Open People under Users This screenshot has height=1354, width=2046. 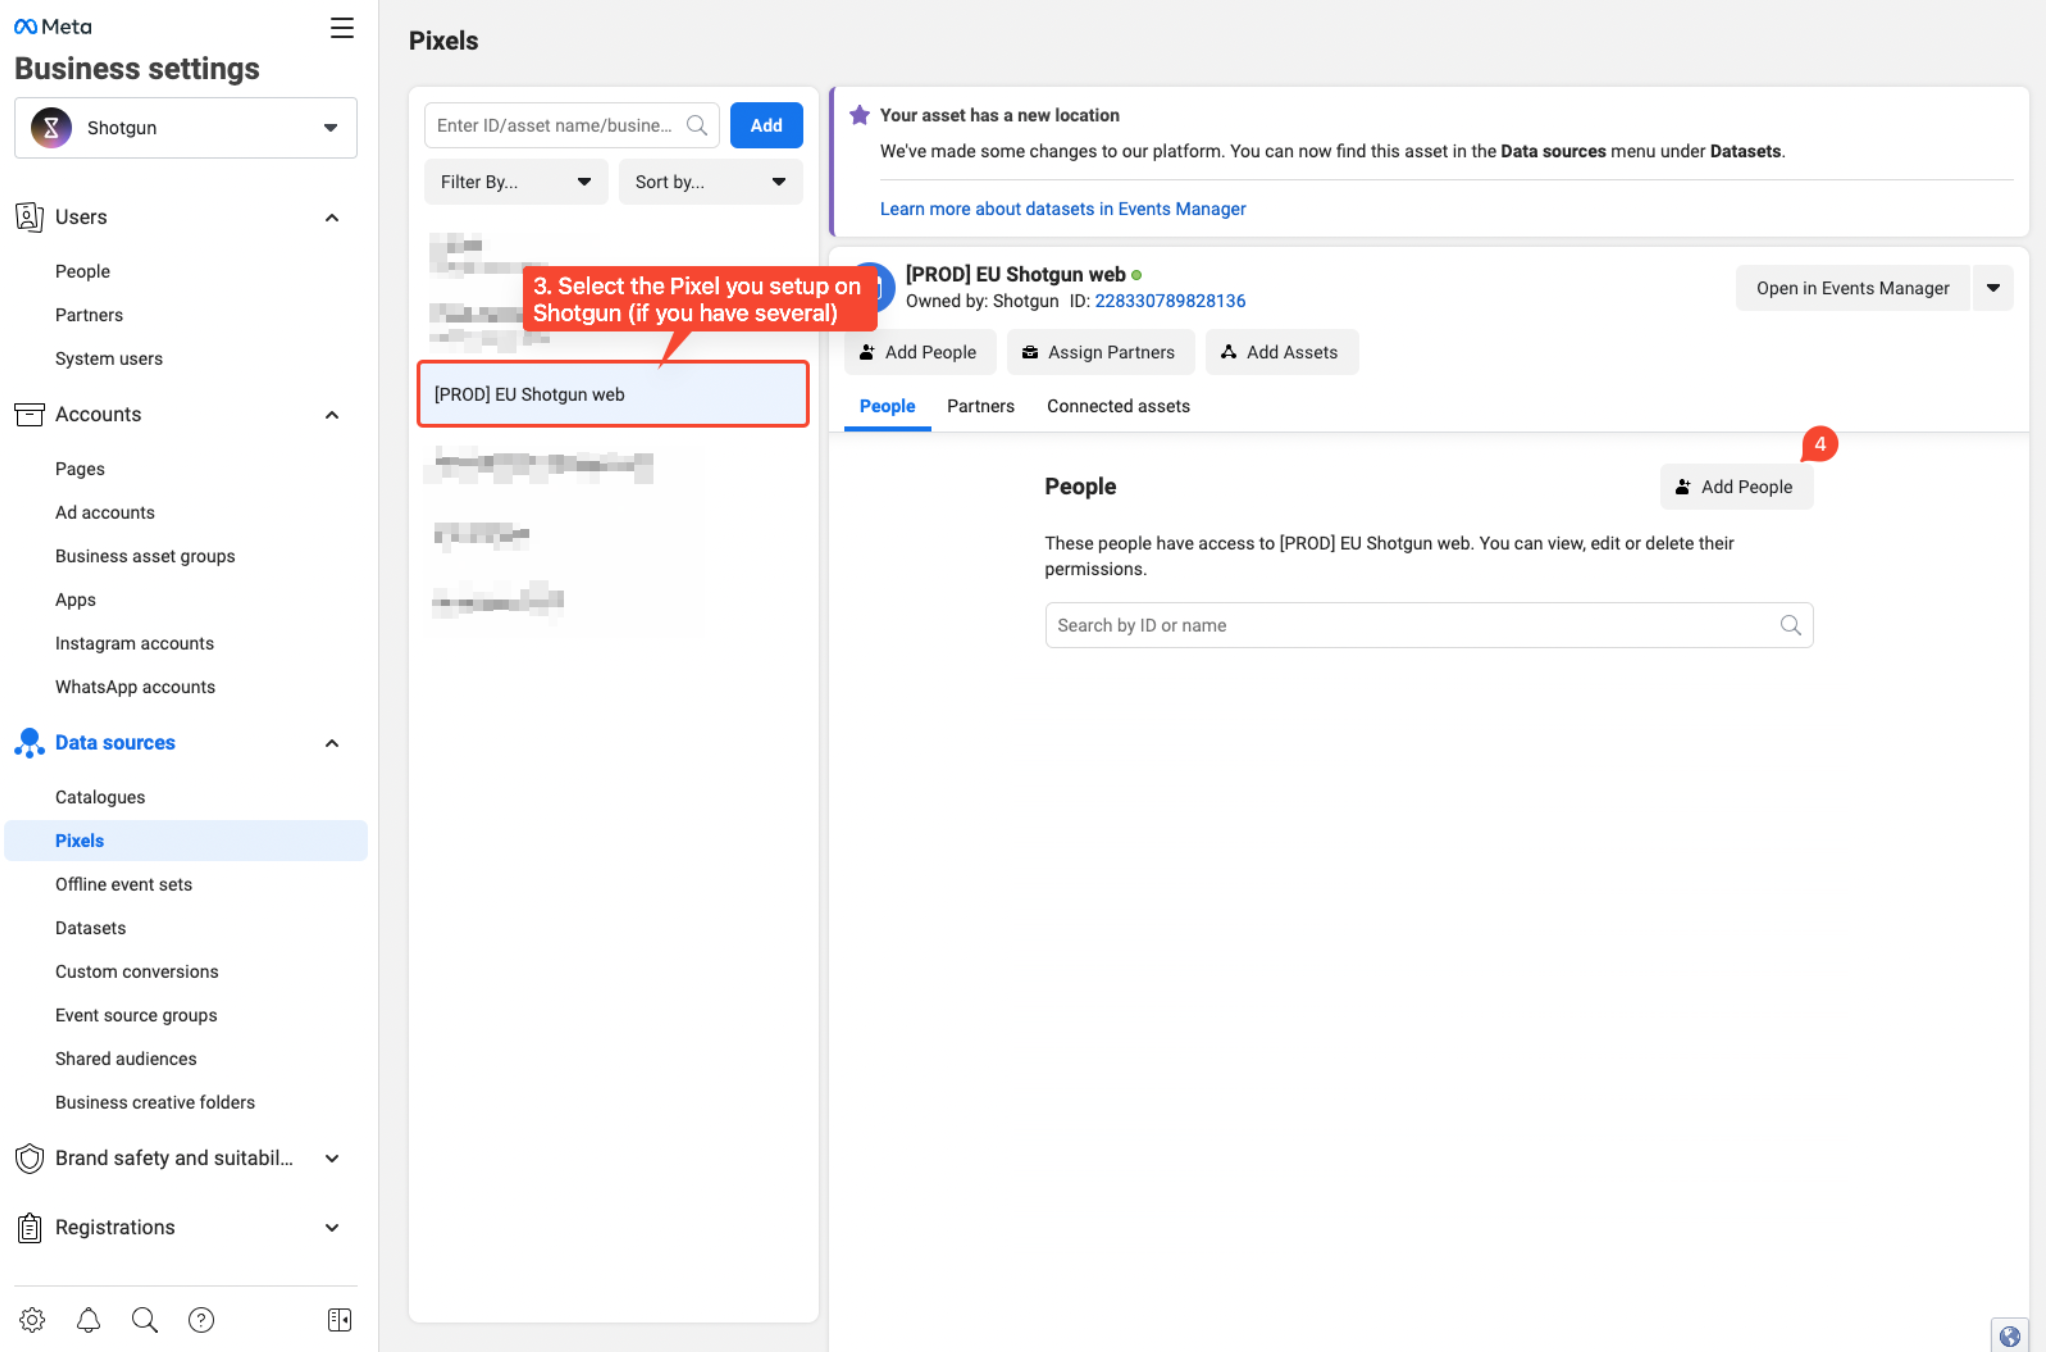(82, 271)
